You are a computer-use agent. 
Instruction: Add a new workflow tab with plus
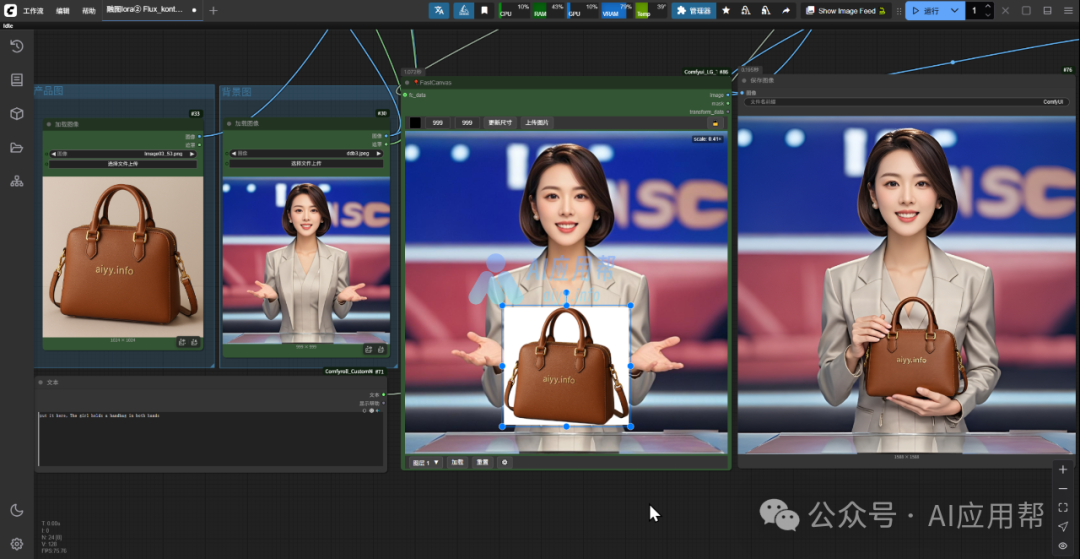[213, 10]
